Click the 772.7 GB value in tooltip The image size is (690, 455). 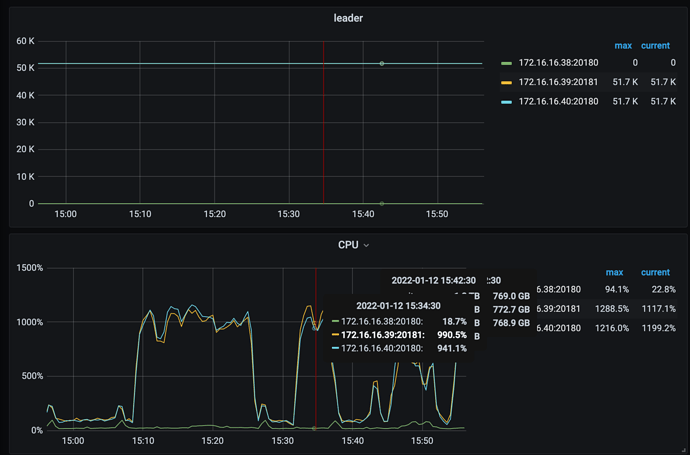pos(511,310)
